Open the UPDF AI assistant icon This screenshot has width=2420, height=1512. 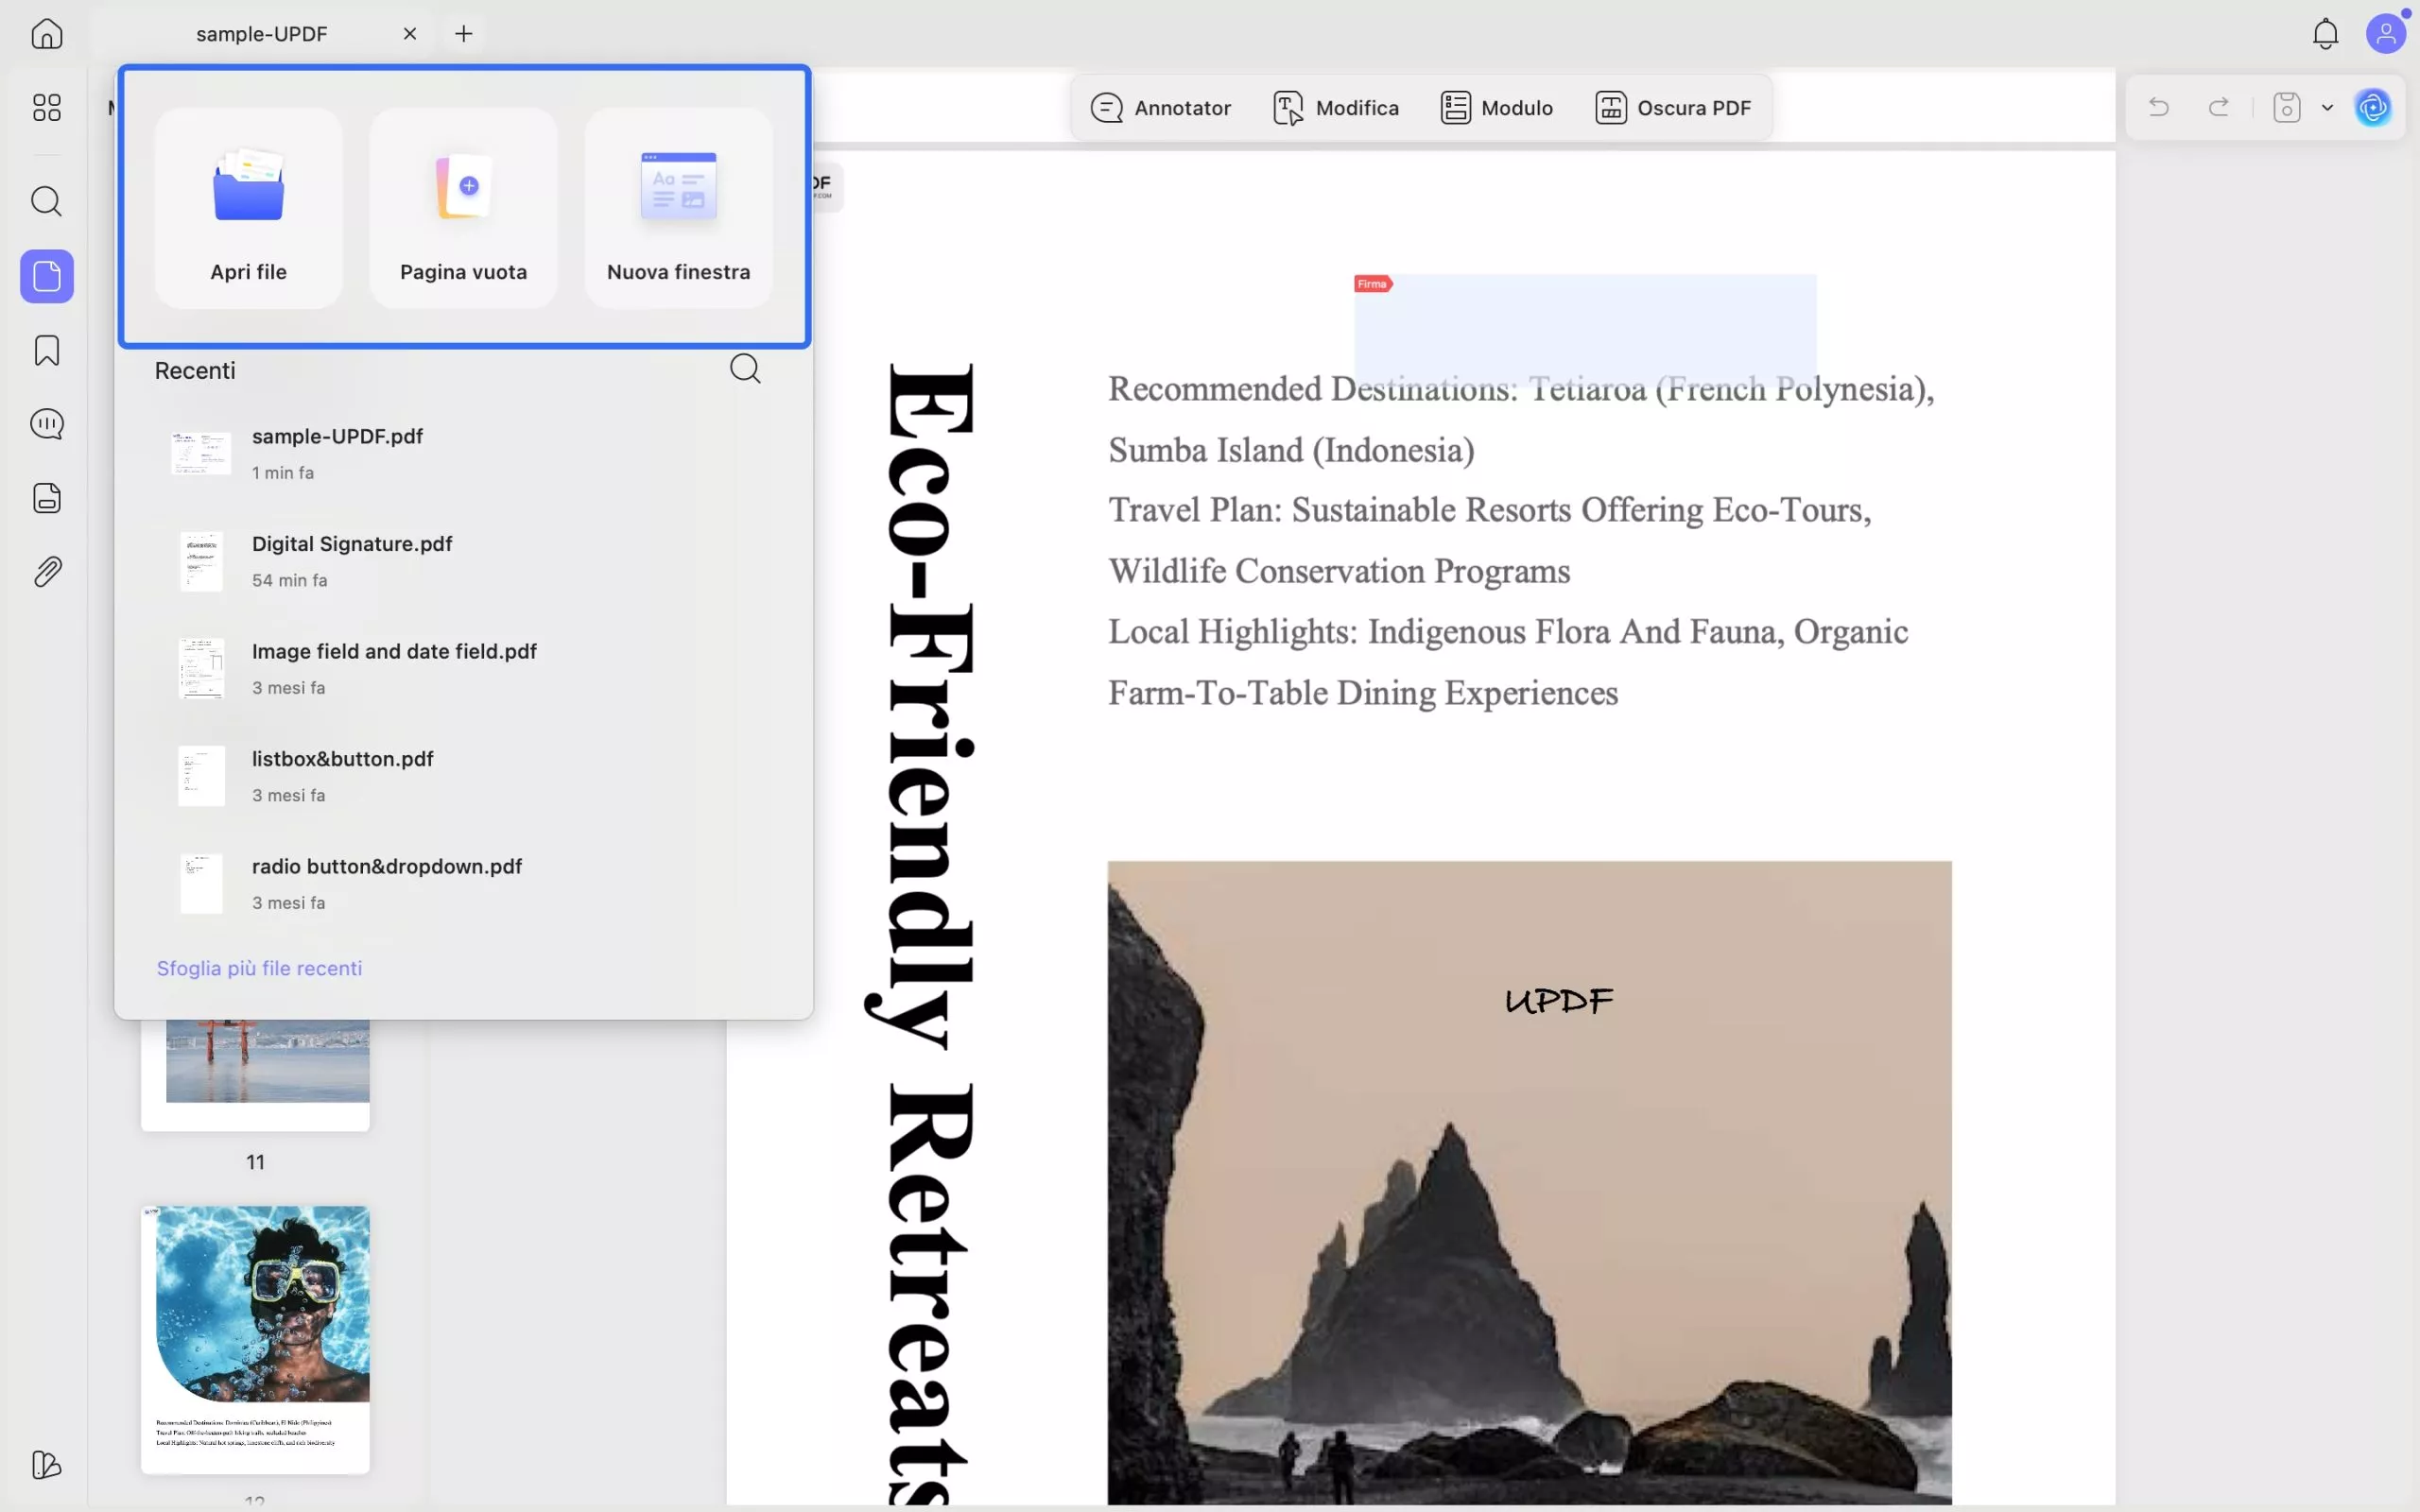(2373, 107)
